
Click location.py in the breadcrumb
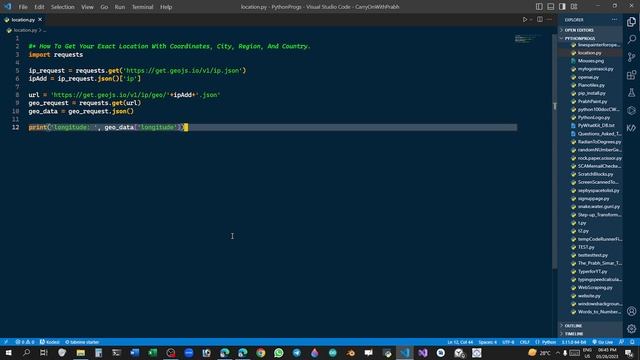pyautogui.click(x=25, y=30)
